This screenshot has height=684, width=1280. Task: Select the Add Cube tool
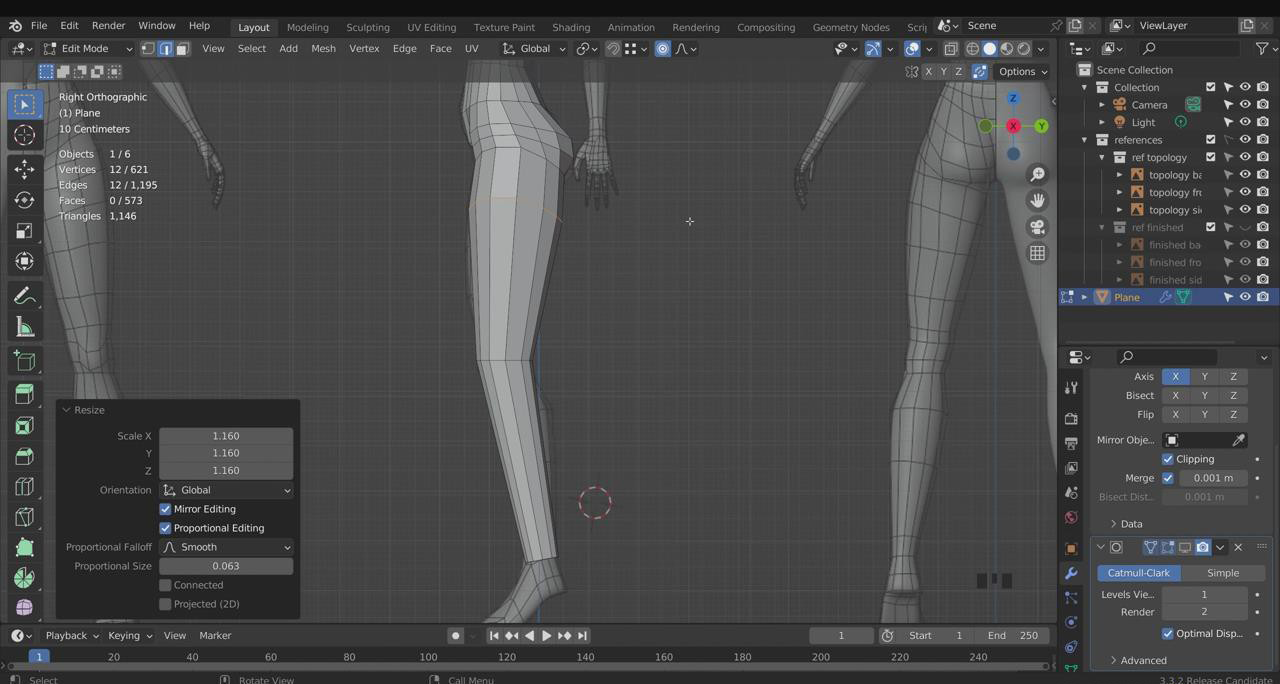[25, 361]
